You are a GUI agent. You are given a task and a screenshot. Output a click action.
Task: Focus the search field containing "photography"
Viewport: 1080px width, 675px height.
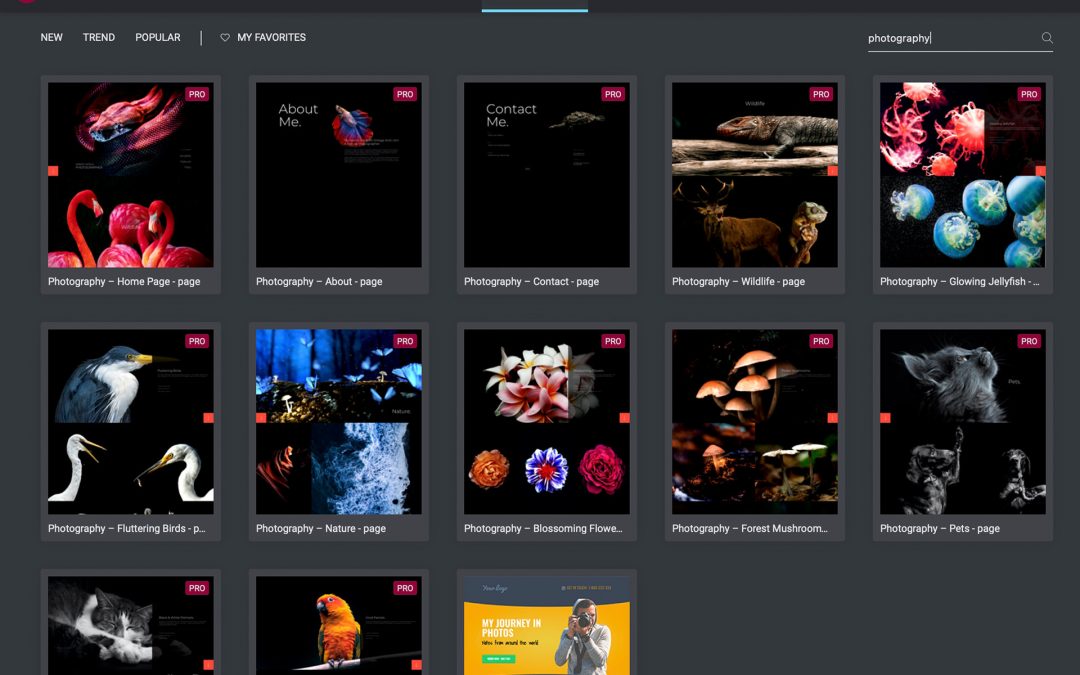point(950,38)
